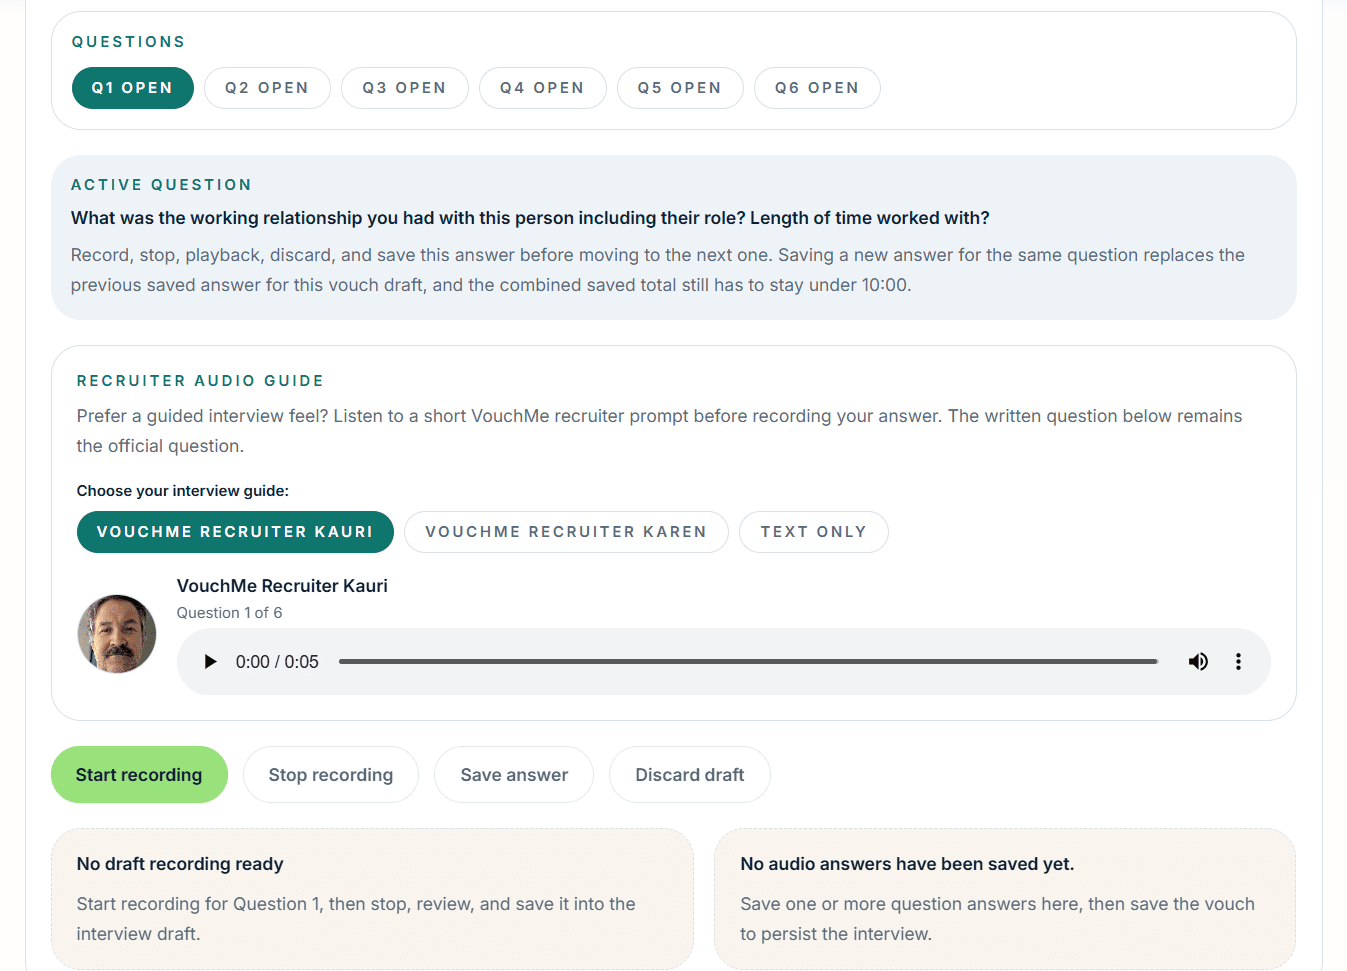
Task: Select question Q6 Open
Action: click(x=817, y=88)
